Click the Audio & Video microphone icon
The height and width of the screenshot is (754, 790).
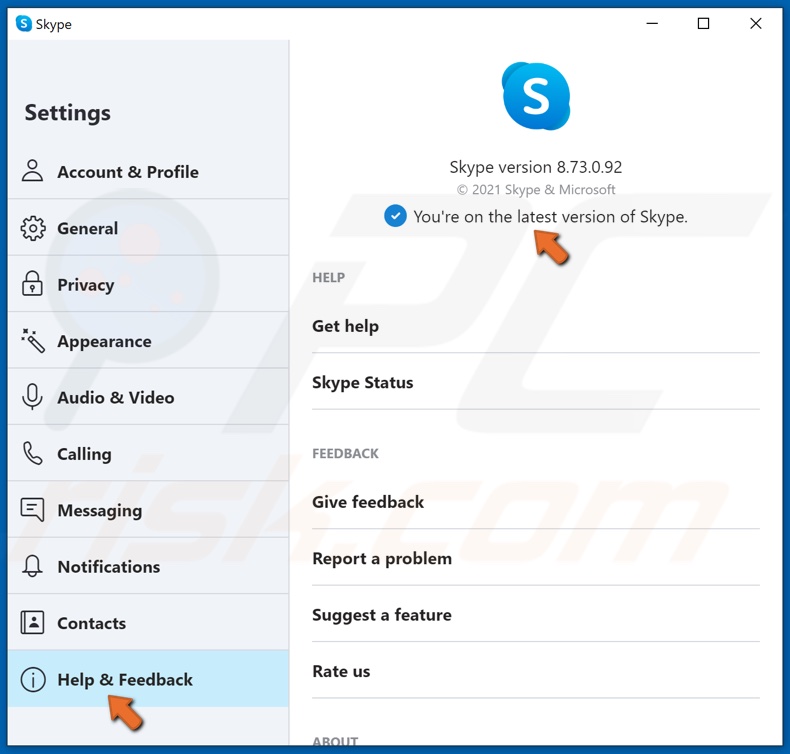click(32, 396)
